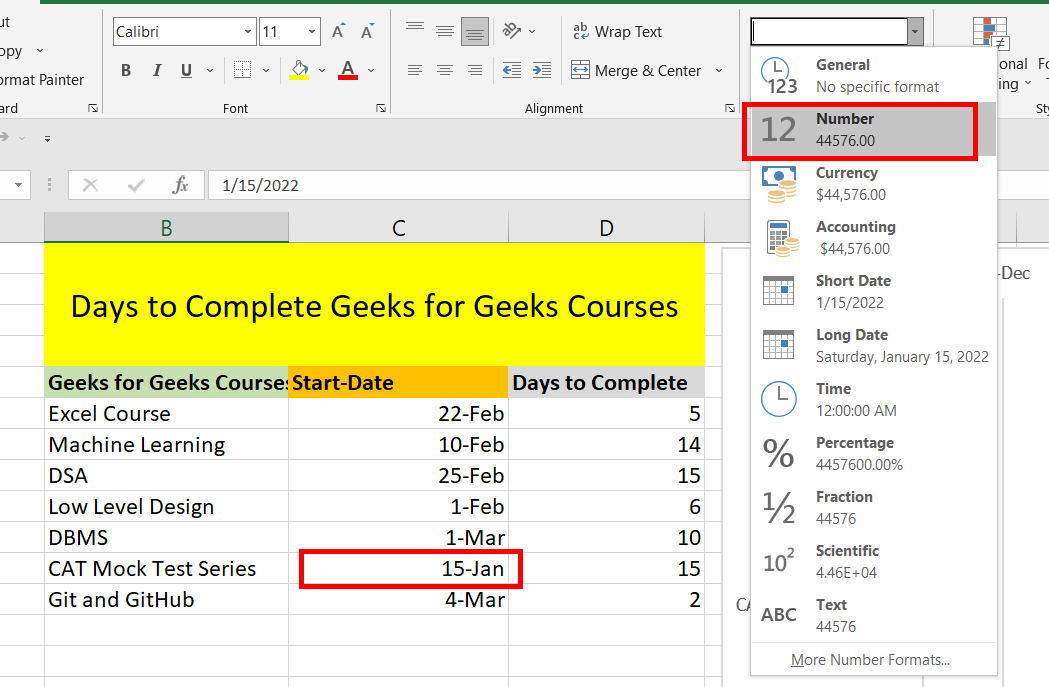Click Format Painter button
This screenshot has height=687, width=1049.
coord(41,80)
